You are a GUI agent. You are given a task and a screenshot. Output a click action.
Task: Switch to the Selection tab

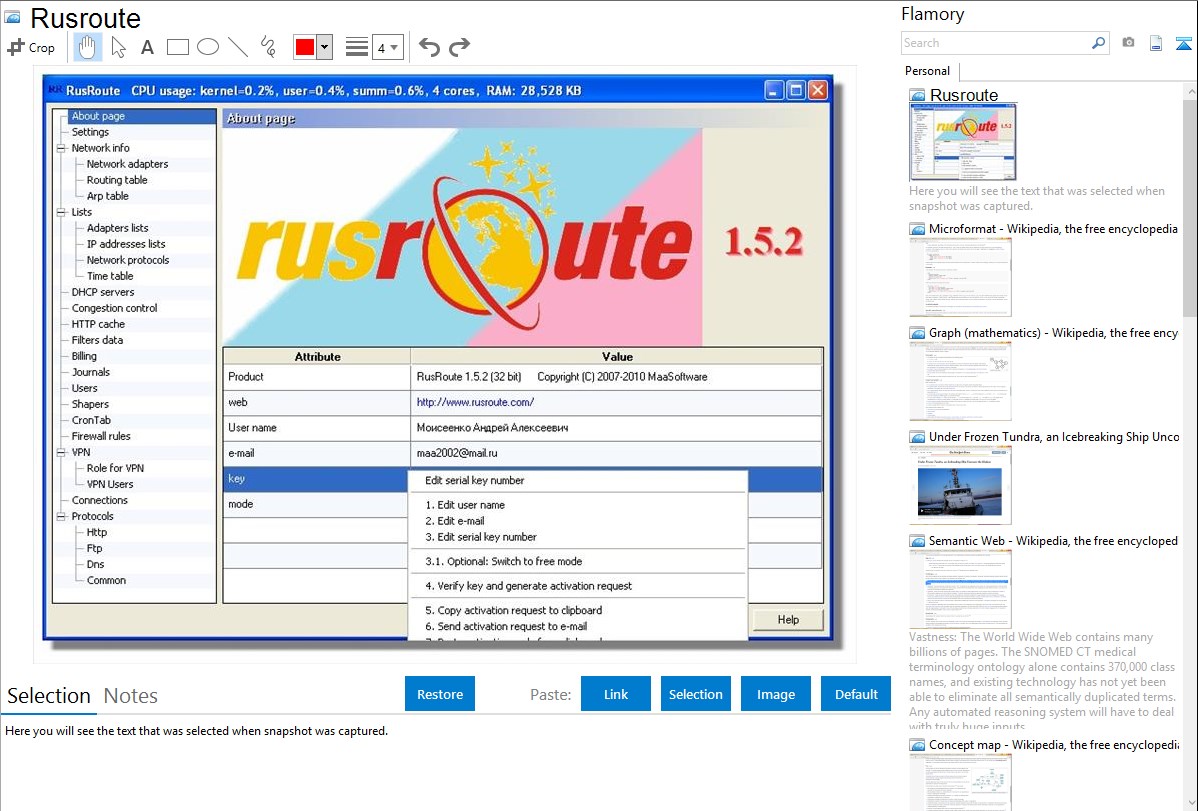pyautogui.click(x=49, y=696)
